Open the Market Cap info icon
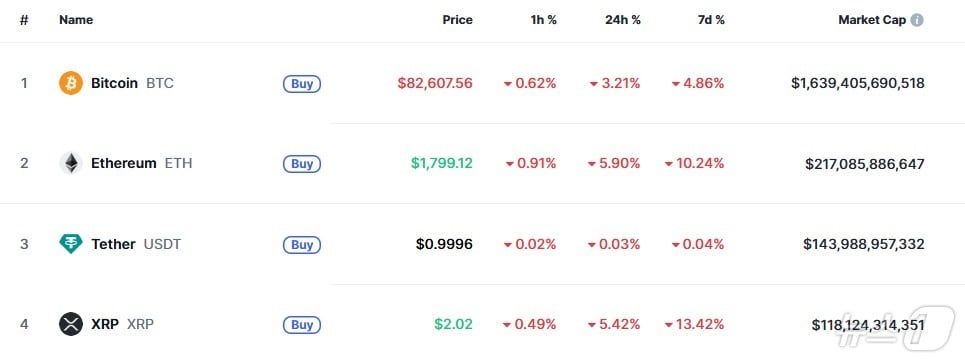The image size is (965, 363). tap(917, 20)
